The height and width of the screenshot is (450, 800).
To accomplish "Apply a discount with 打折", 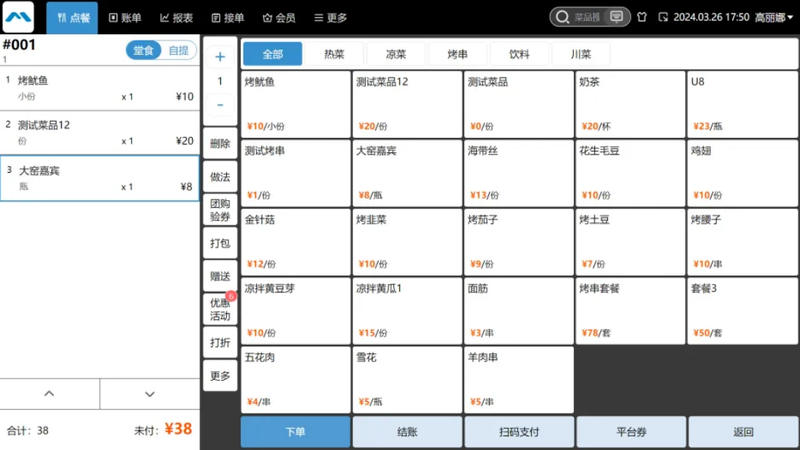I will tap(220, 343).
